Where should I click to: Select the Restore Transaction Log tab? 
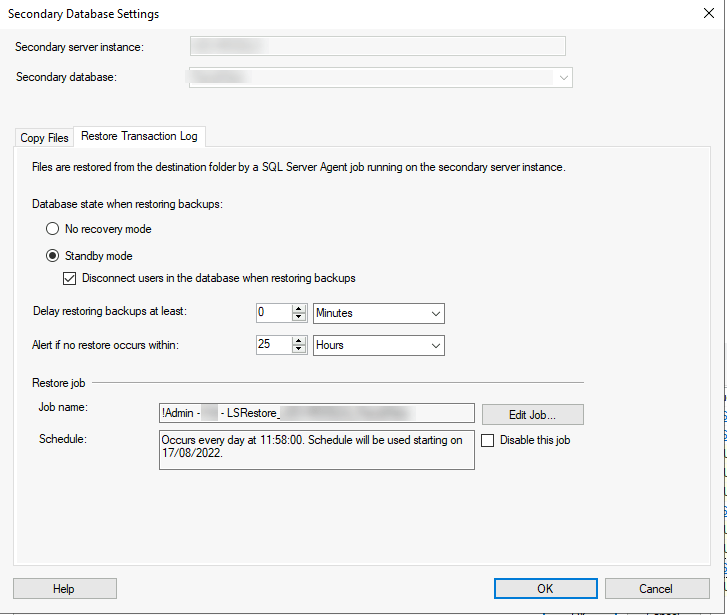(139, 136)
